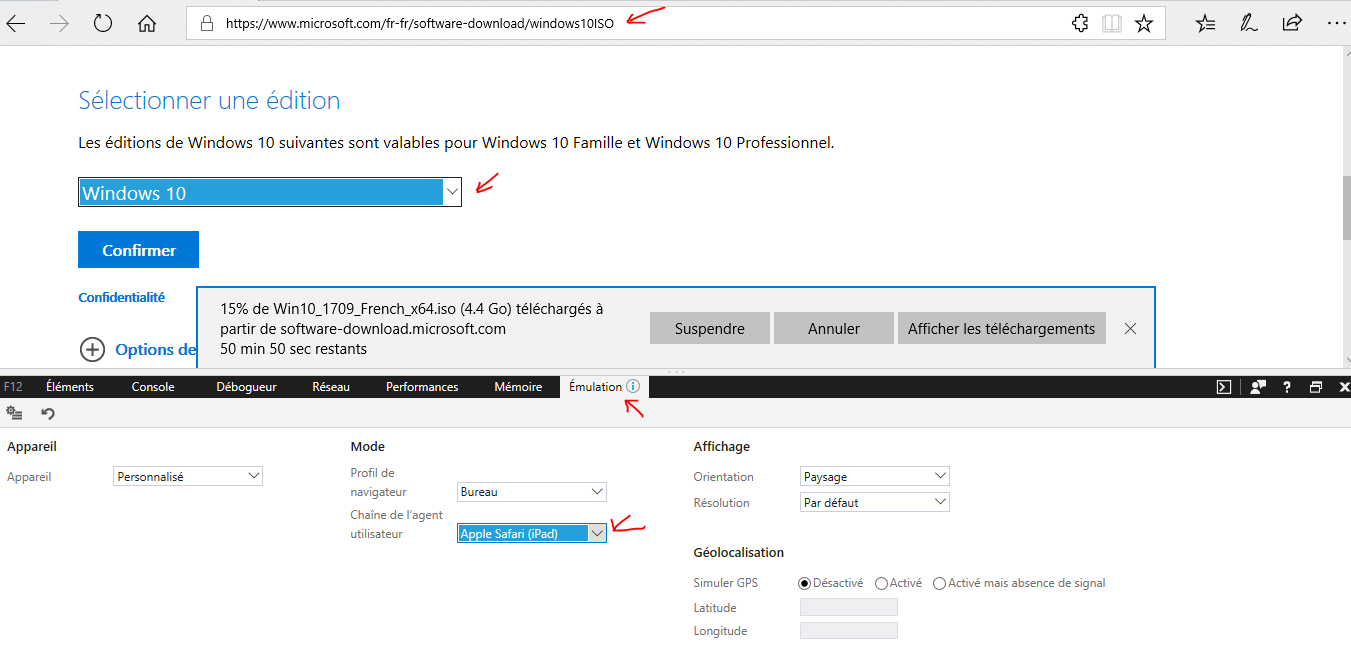The height and width of the screenshot is (656, 1351).
Task: Open reading view book icon
Action: (1112, 23)
